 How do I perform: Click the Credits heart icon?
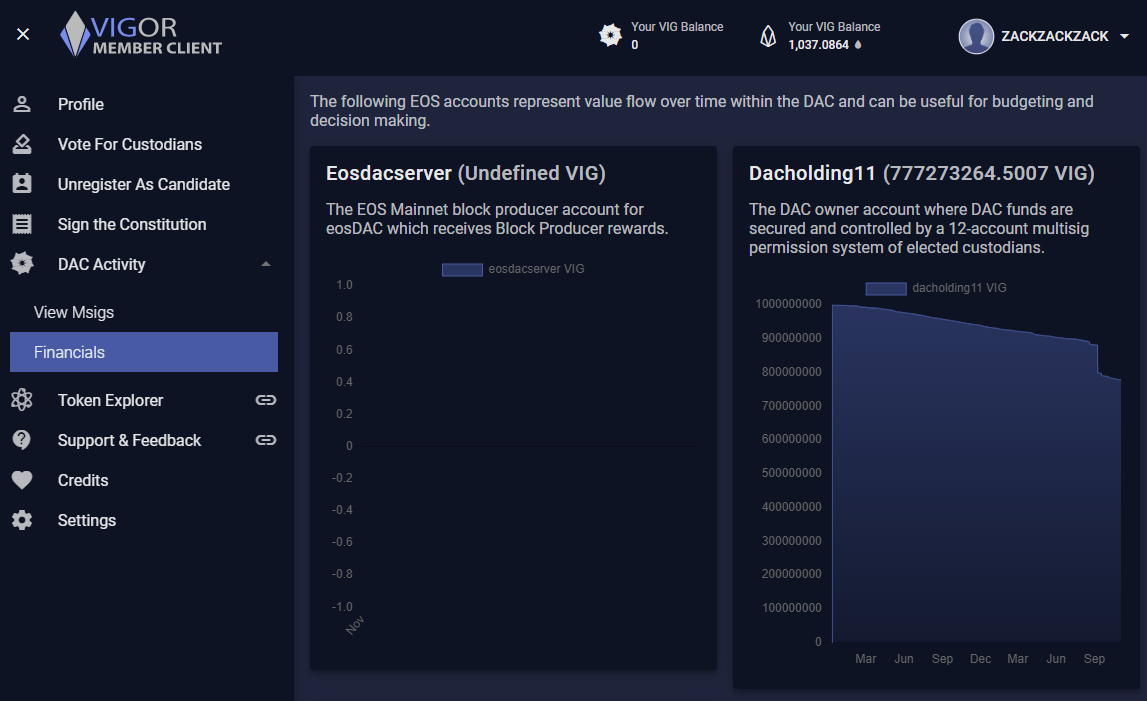(x=22, y=480)
